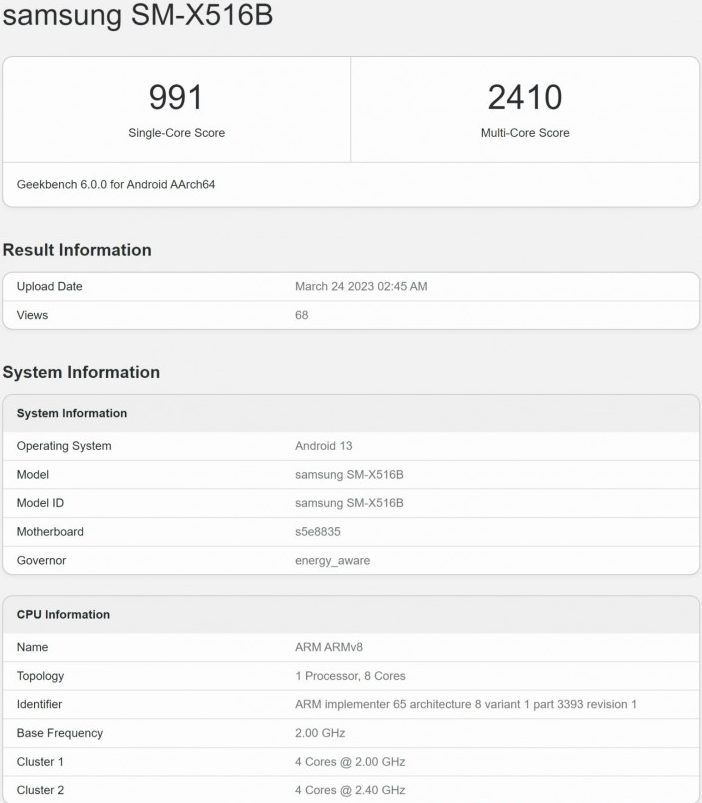Click the 'Cluster 2' row label

click(x=40, y=790)
